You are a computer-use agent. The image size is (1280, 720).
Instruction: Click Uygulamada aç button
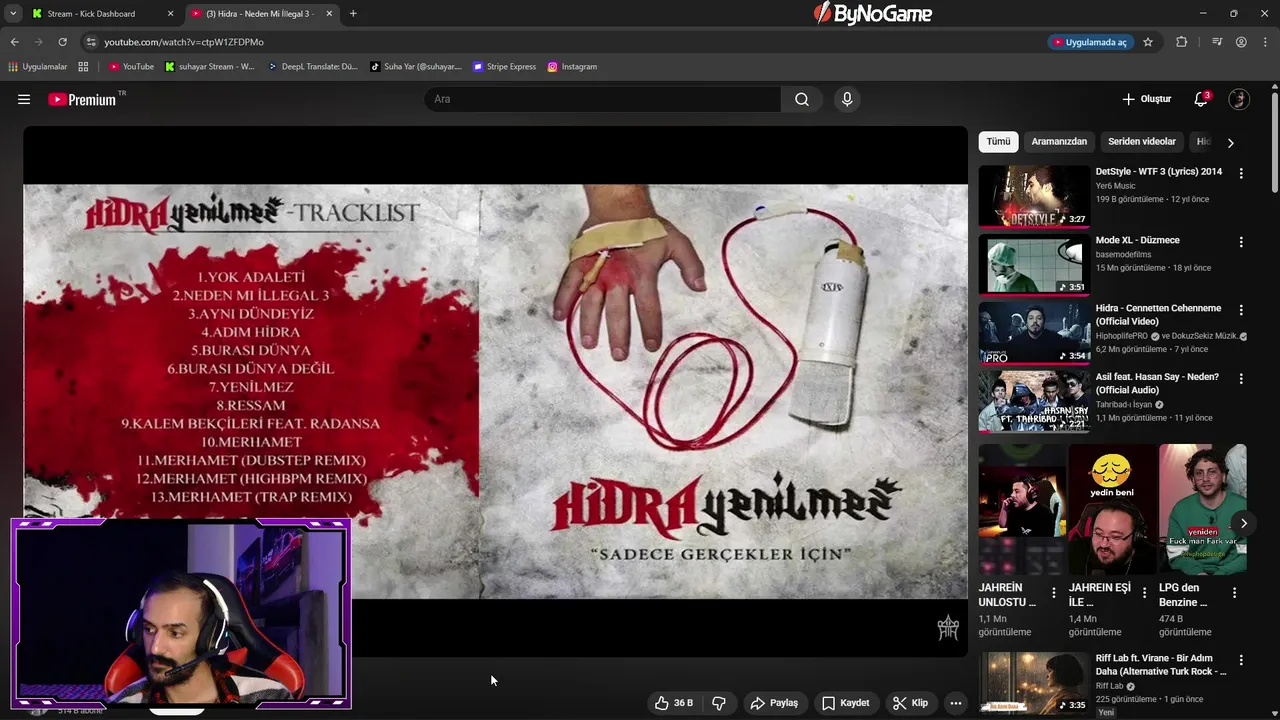click(1090, 42)
